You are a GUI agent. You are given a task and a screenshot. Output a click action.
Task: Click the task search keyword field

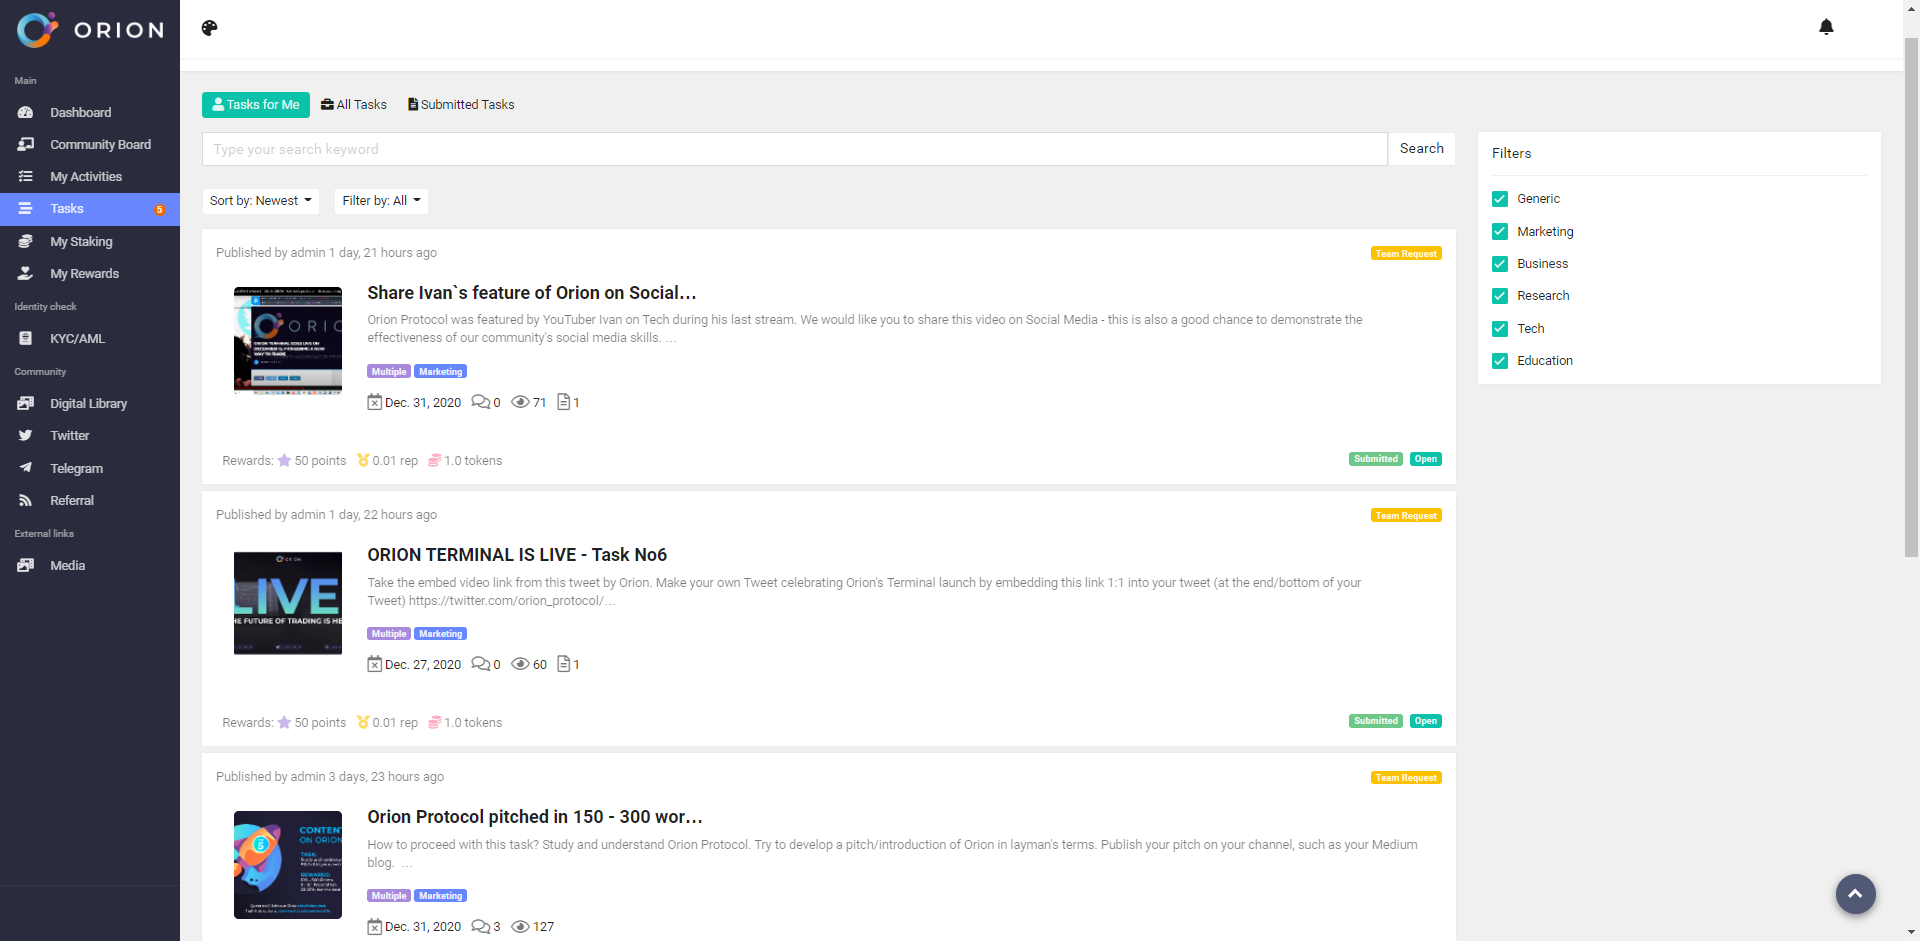pos(794,149)
